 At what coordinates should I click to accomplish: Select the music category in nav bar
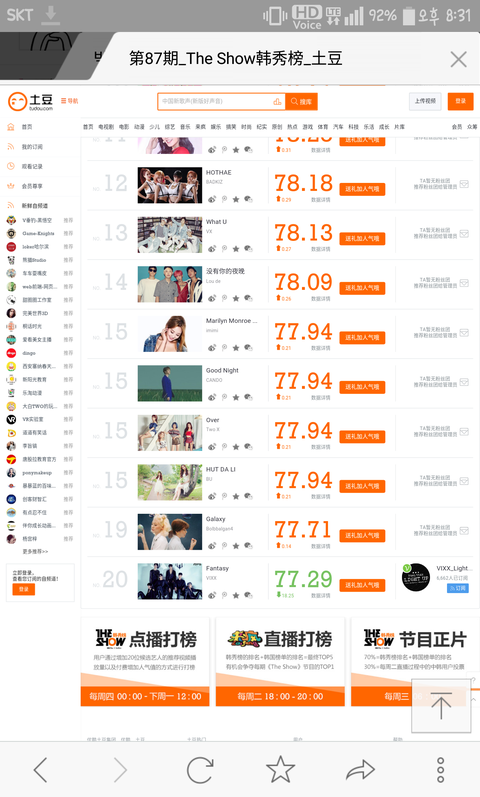click(185, 127)
